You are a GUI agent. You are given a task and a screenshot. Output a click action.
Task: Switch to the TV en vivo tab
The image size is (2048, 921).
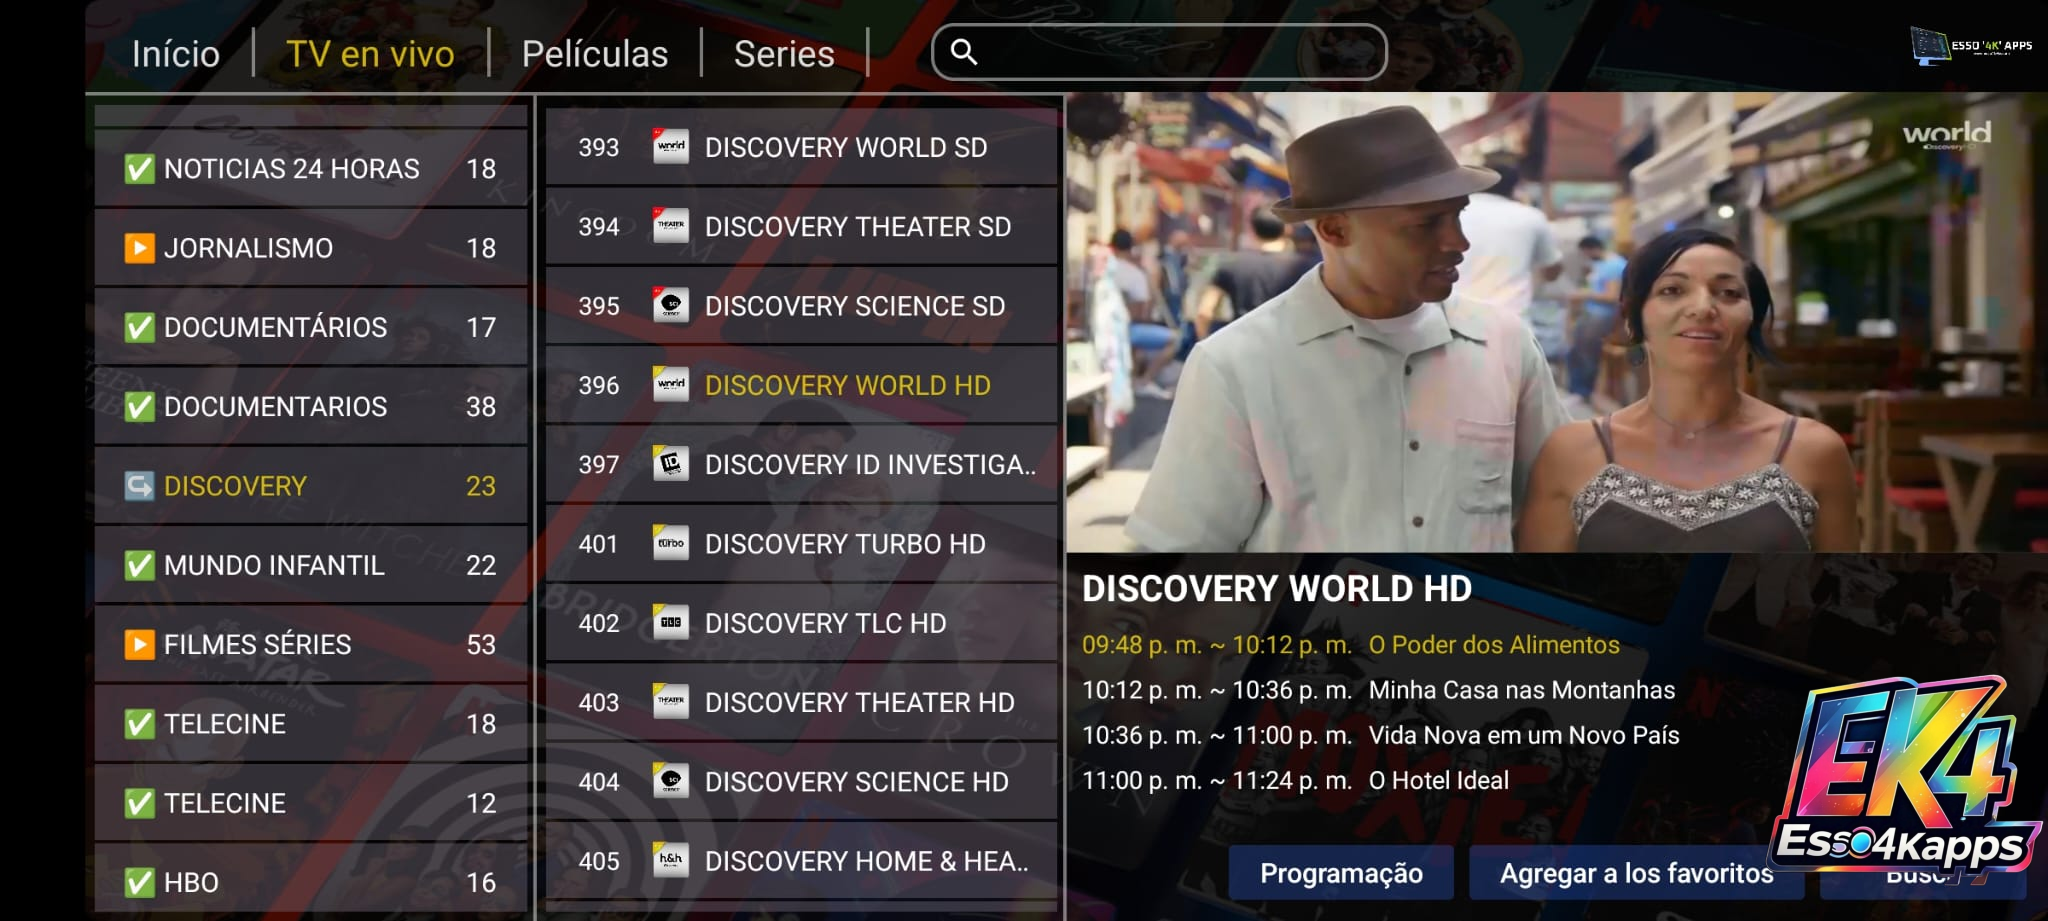point(370,54)
